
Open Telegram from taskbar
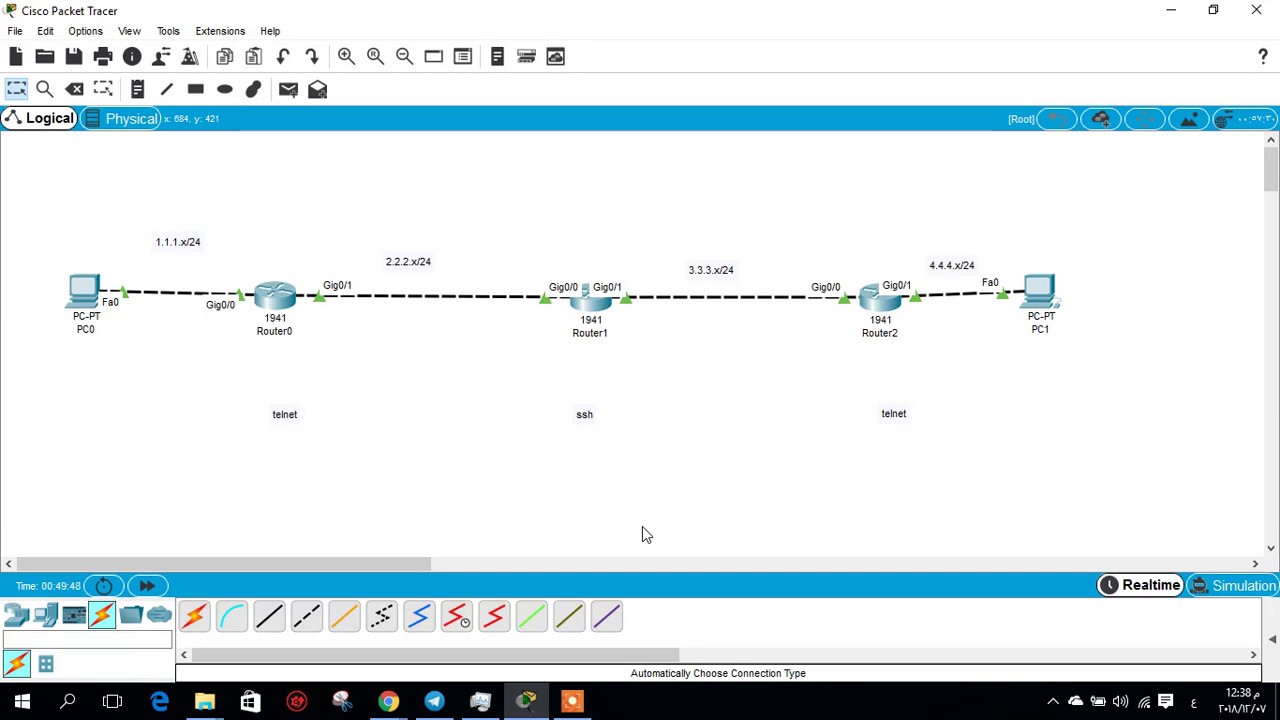434,701
